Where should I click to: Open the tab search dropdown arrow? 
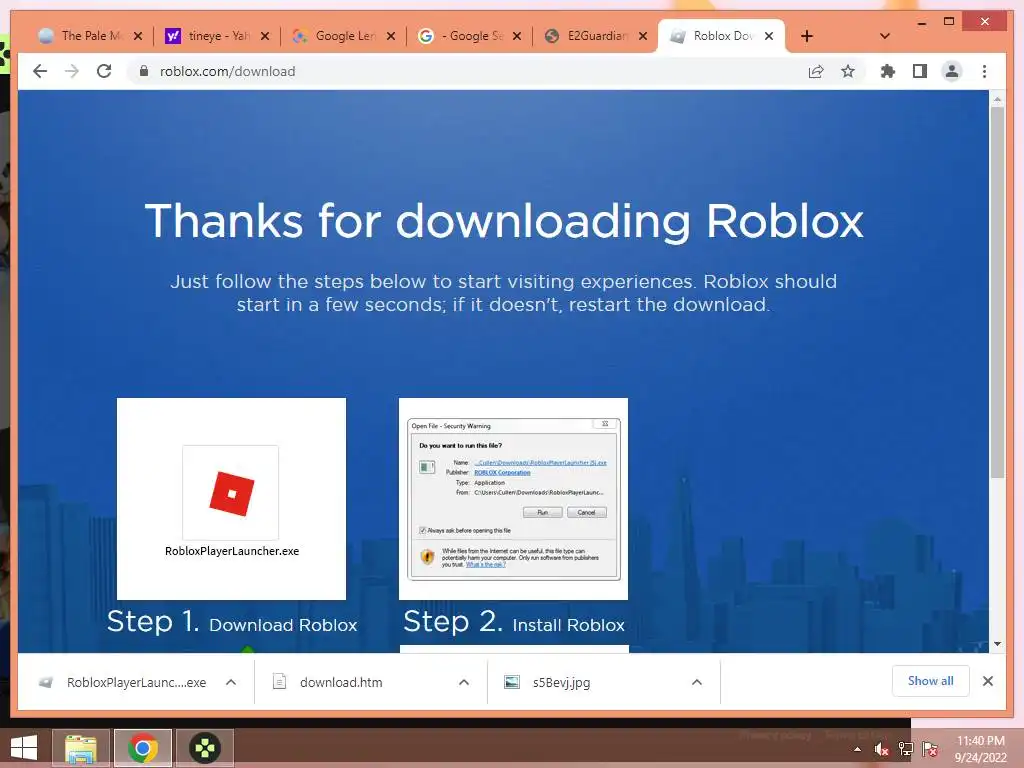[885, 36]
